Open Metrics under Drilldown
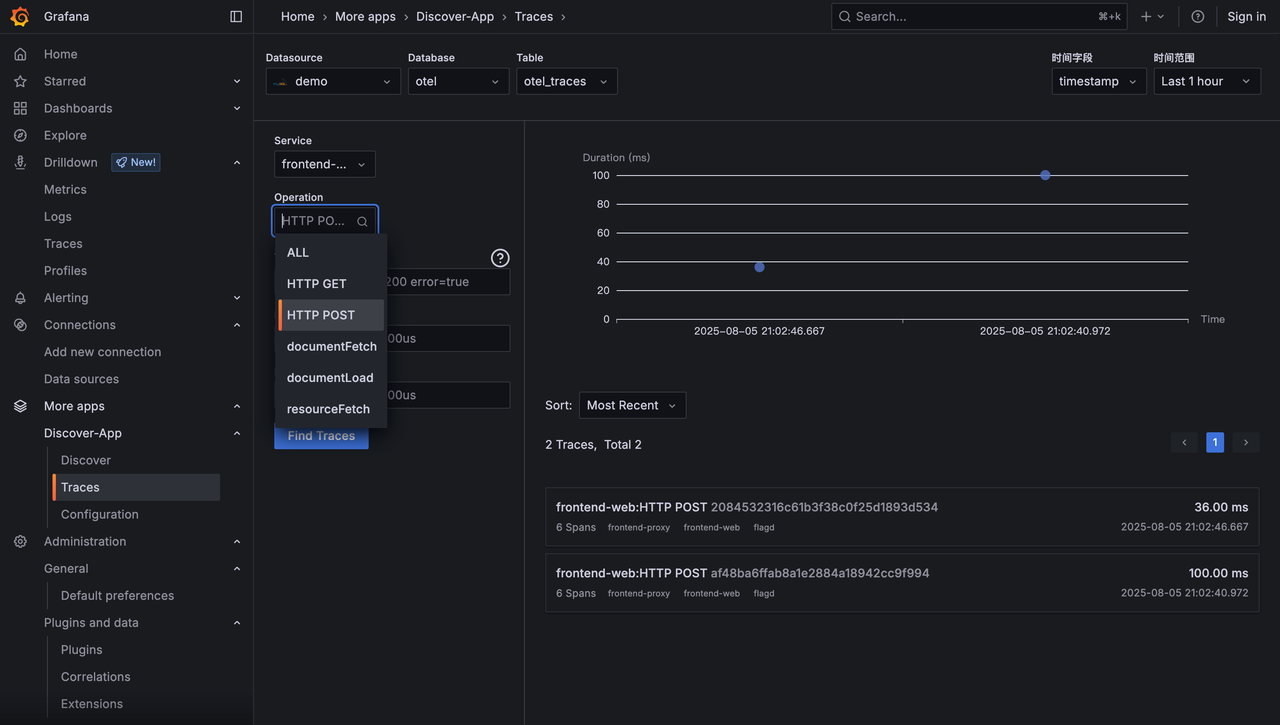Image resolution: width=1280 pixels, height=725 pixels. [65, 189]
